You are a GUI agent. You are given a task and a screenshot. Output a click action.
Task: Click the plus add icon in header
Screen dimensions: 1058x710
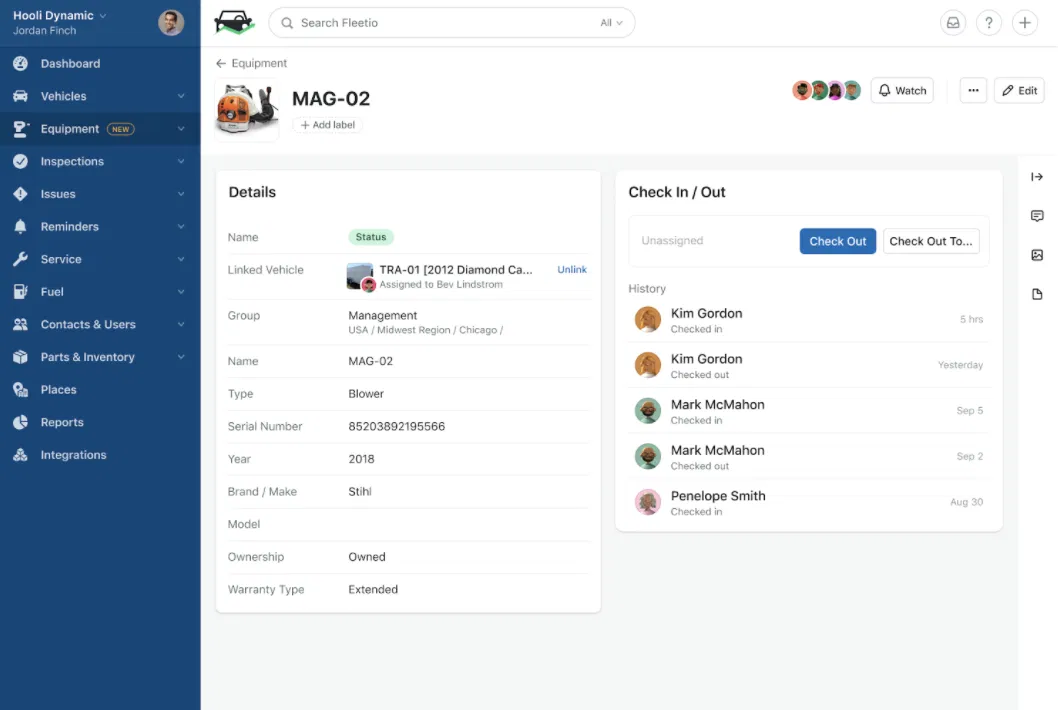click(1024, 23)
